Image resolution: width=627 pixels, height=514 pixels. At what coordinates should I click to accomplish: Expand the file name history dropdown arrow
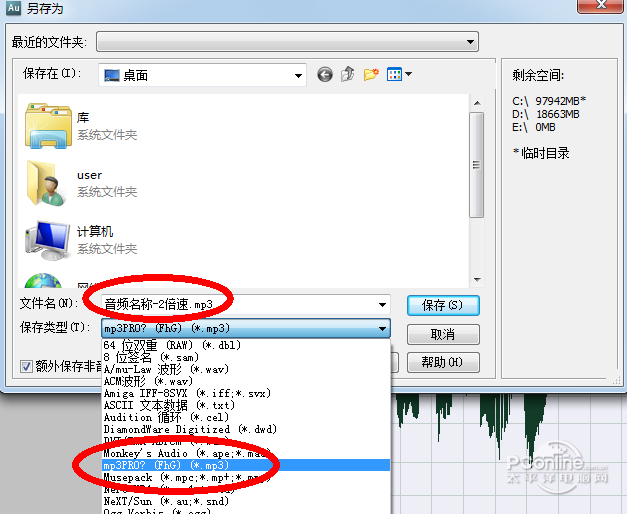pyautogui.click(x=382, y=305)
